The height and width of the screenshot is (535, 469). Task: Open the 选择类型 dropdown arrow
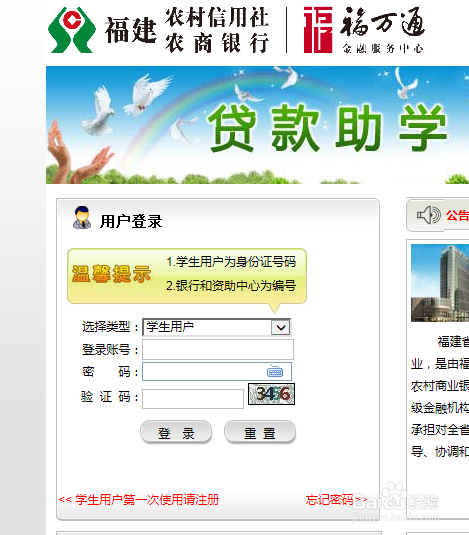tap(281, 328)
